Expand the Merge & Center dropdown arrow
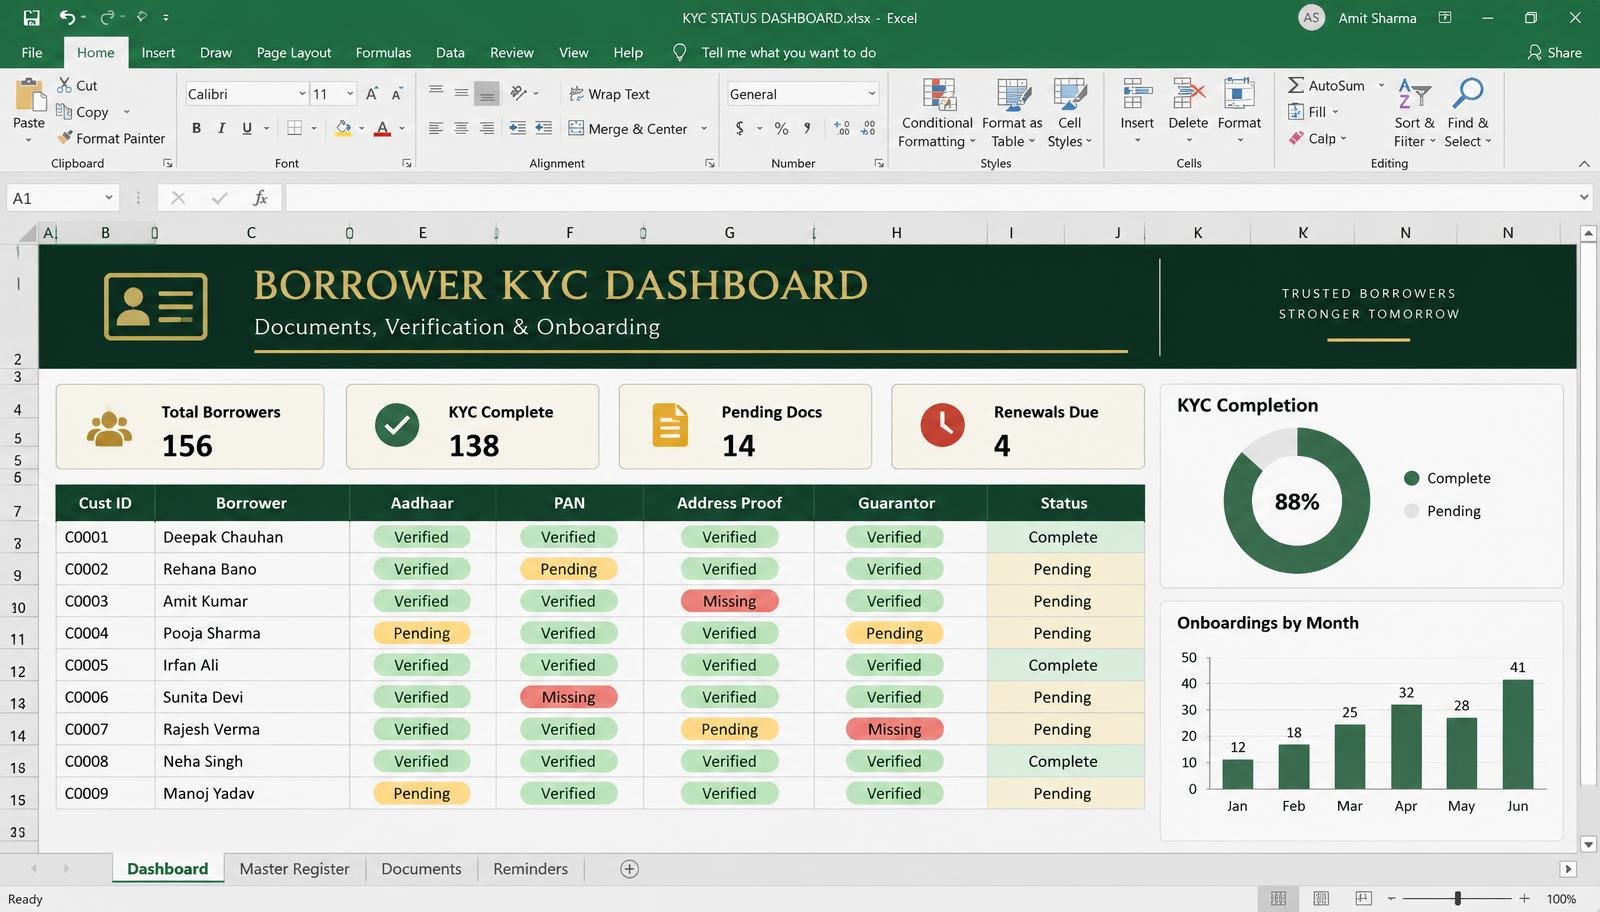Viewport: 1600px width, 912px height. (704, 129)
